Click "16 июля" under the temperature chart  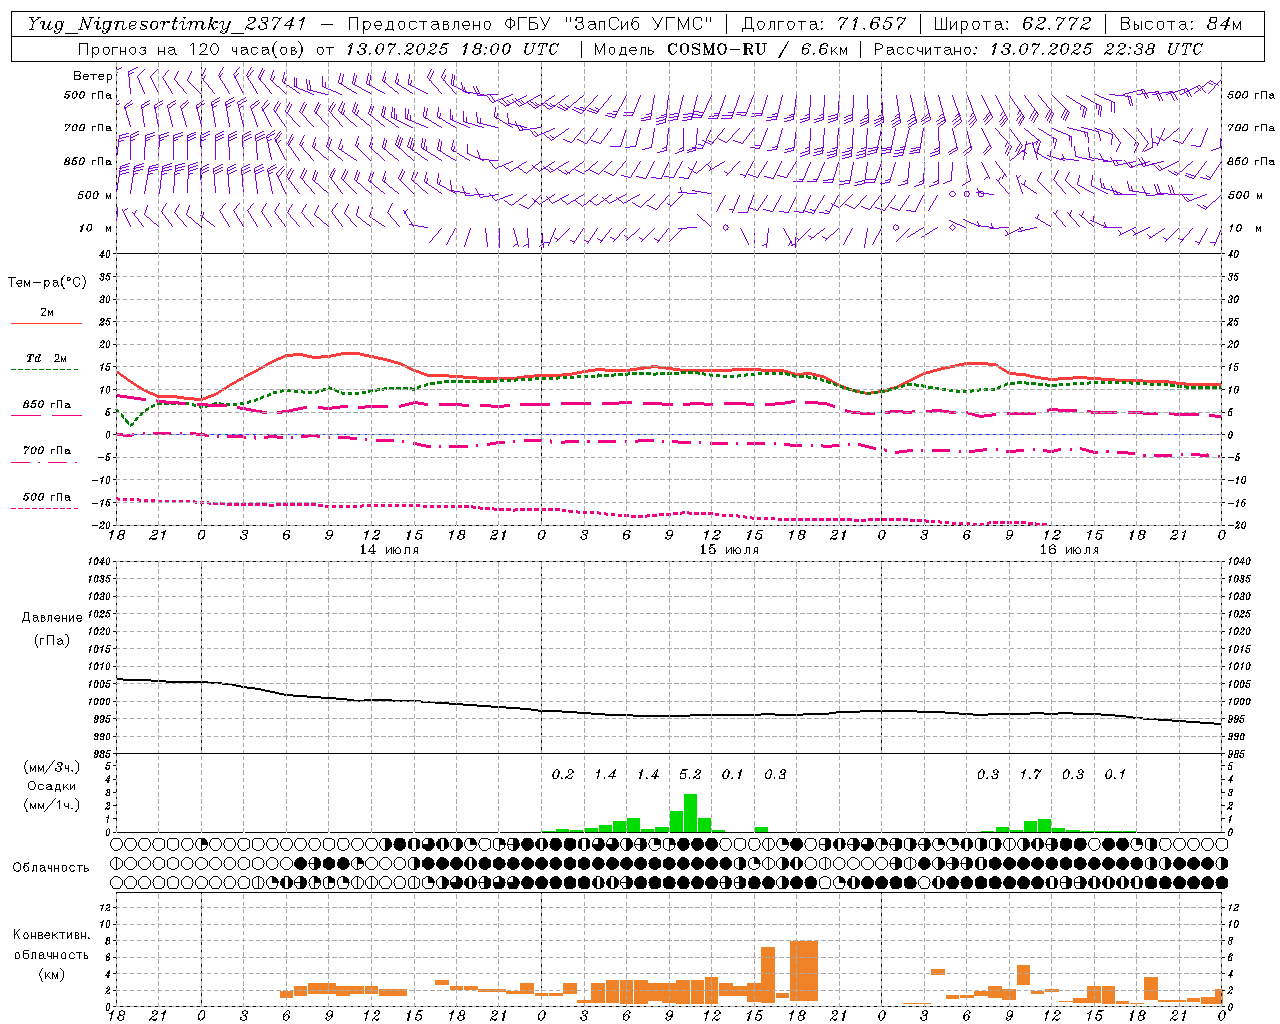[x=1069, y=550]
